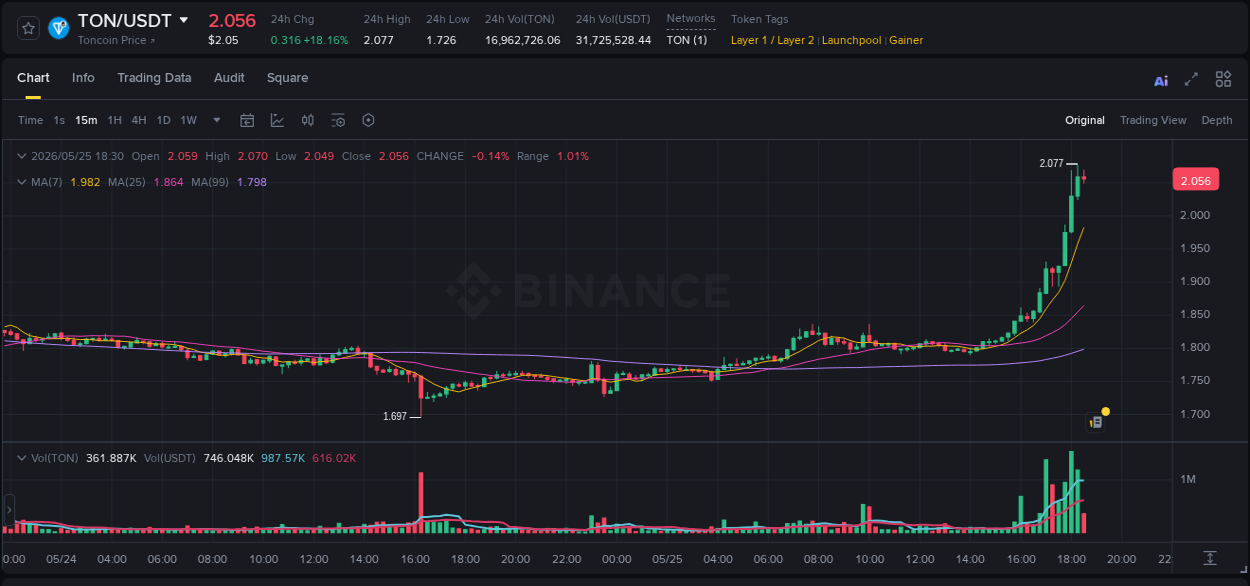The image size is (1250, 586).
Task: Switch to the Info tab
Action: tap(83, 78)
